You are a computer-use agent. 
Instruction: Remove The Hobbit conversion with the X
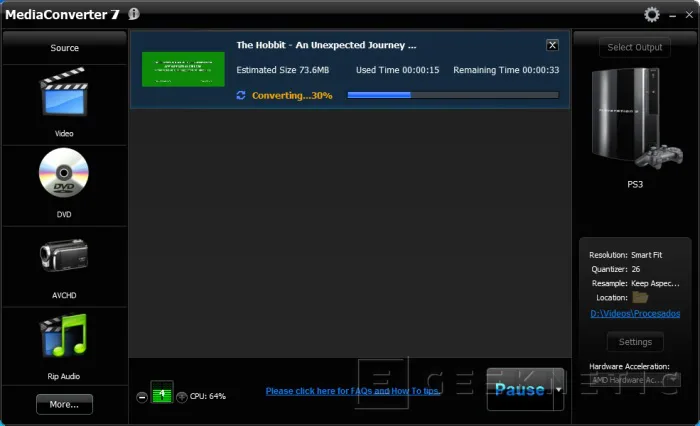552,45
